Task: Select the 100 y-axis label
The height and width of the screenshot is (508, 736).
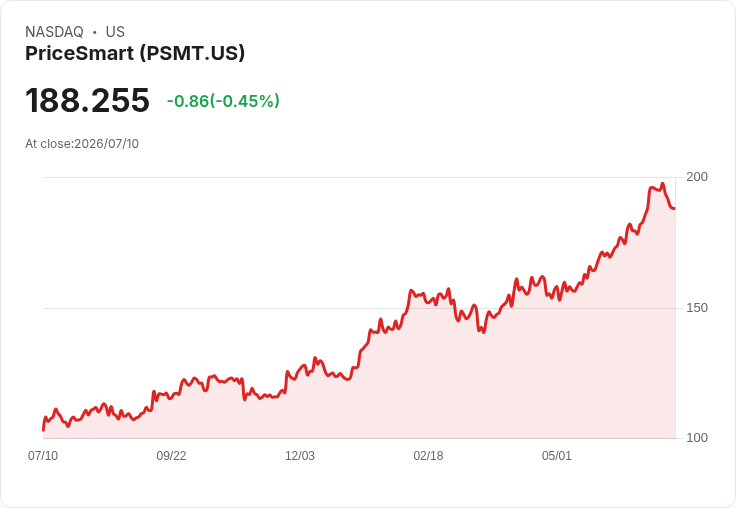Action: coord(697,438)
